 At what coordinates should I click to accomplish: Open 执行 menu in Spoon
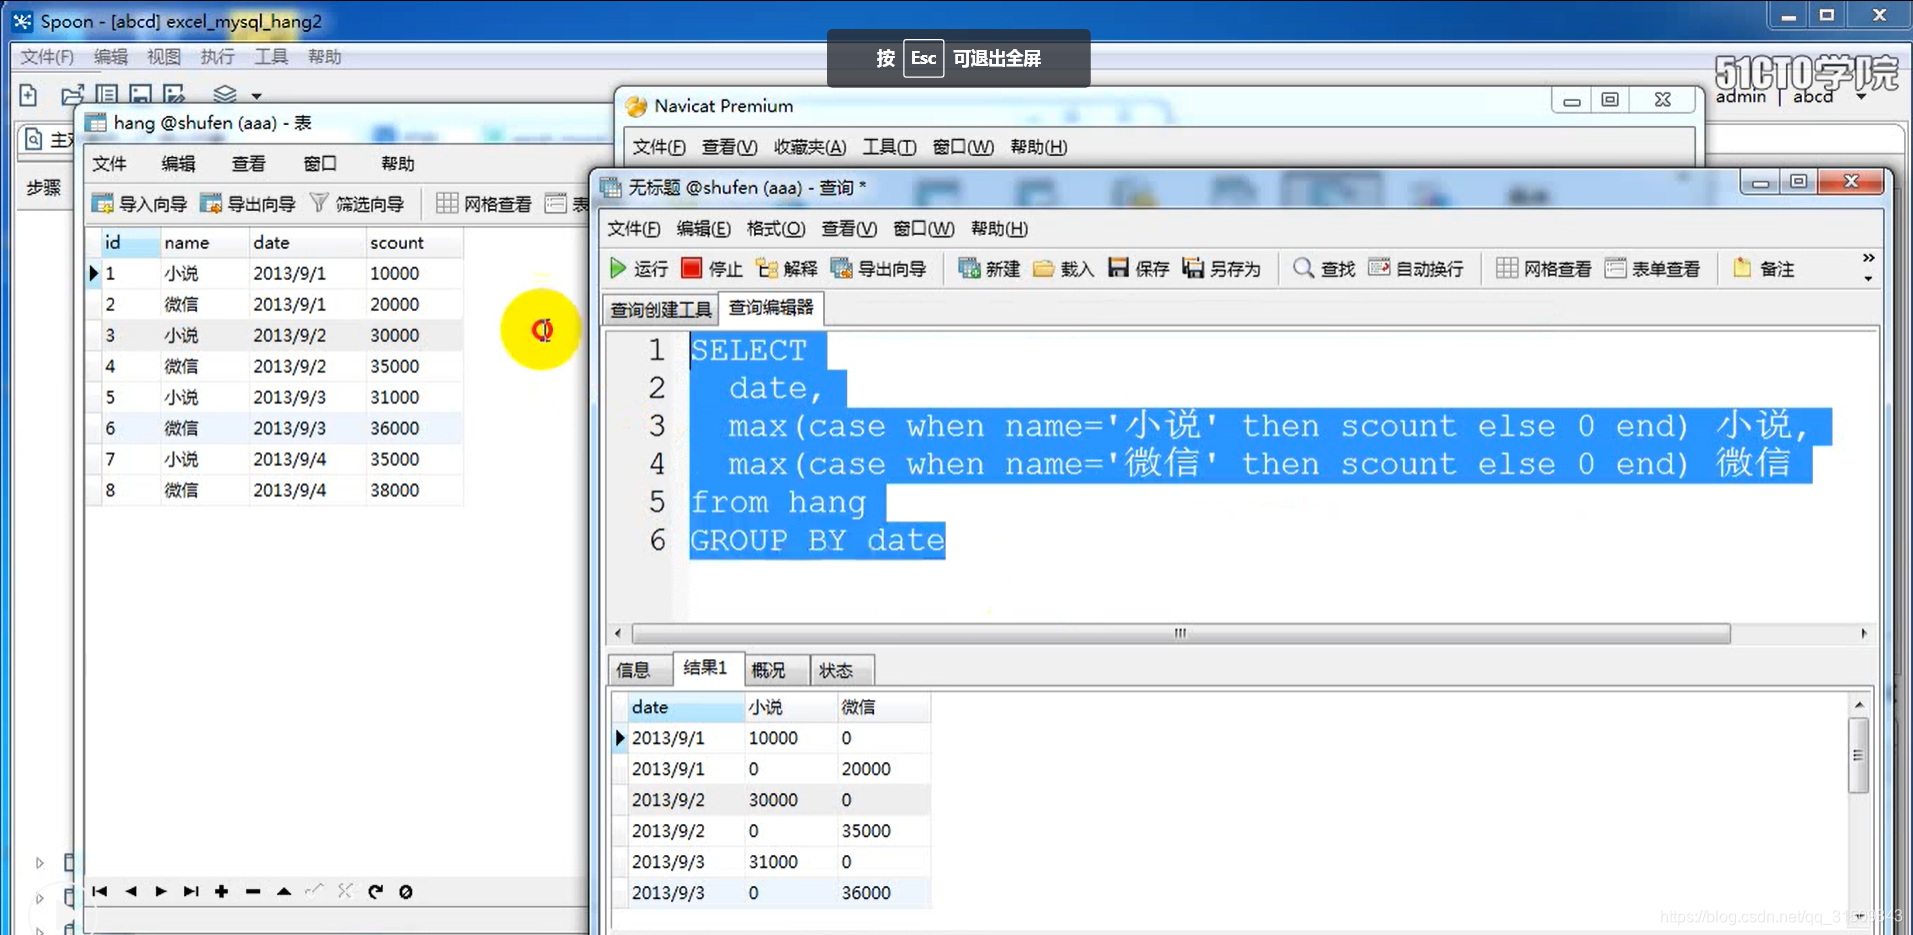(x=217, y=57)
